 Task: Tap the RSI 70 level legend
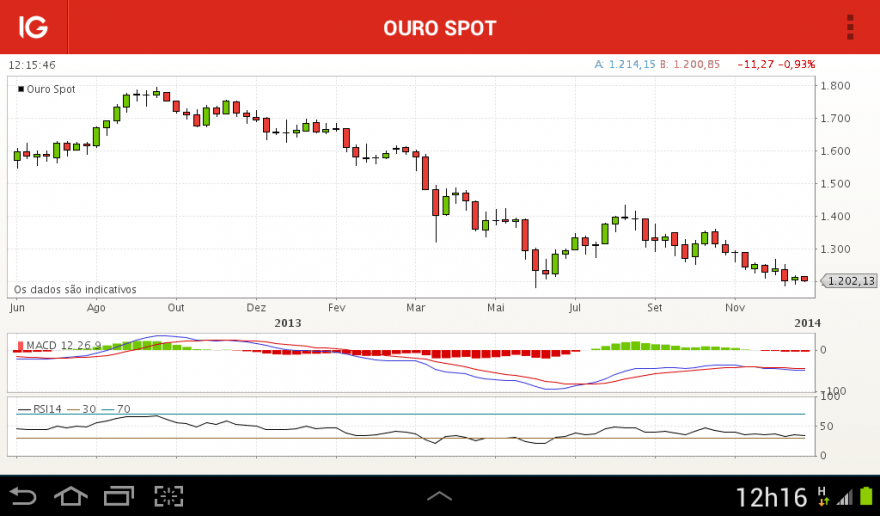(x=116, y=409)
